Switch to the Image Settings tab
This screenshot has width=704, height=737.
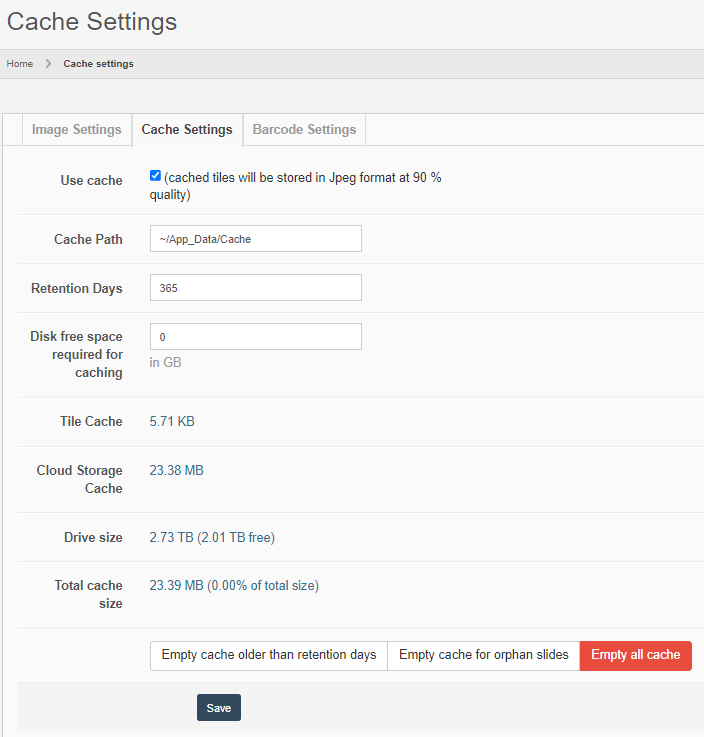[x=76, y=130]
